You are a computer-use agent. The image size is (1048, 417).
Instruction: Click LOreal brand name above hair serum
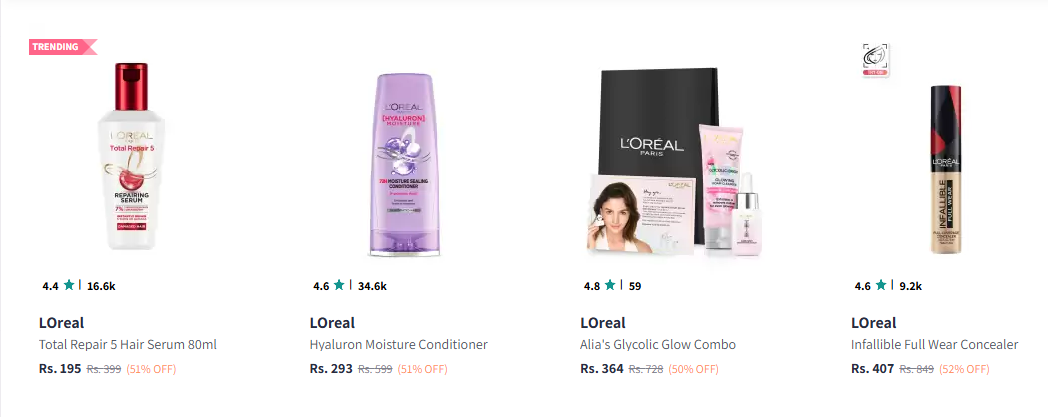click(61, 323)
